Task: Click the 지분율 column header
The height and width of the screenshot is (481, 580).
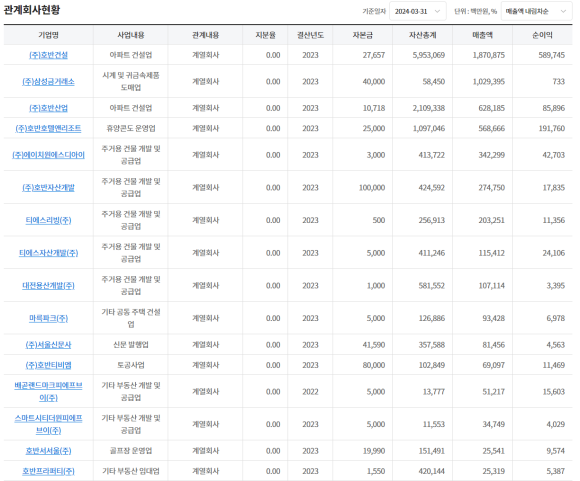Action: click(266, 35)
